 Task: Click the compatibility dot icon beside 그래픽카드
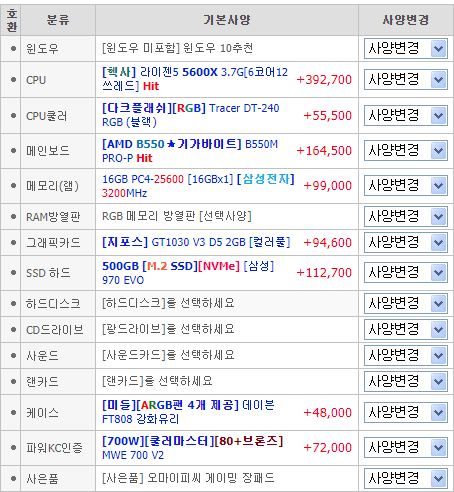13,242
